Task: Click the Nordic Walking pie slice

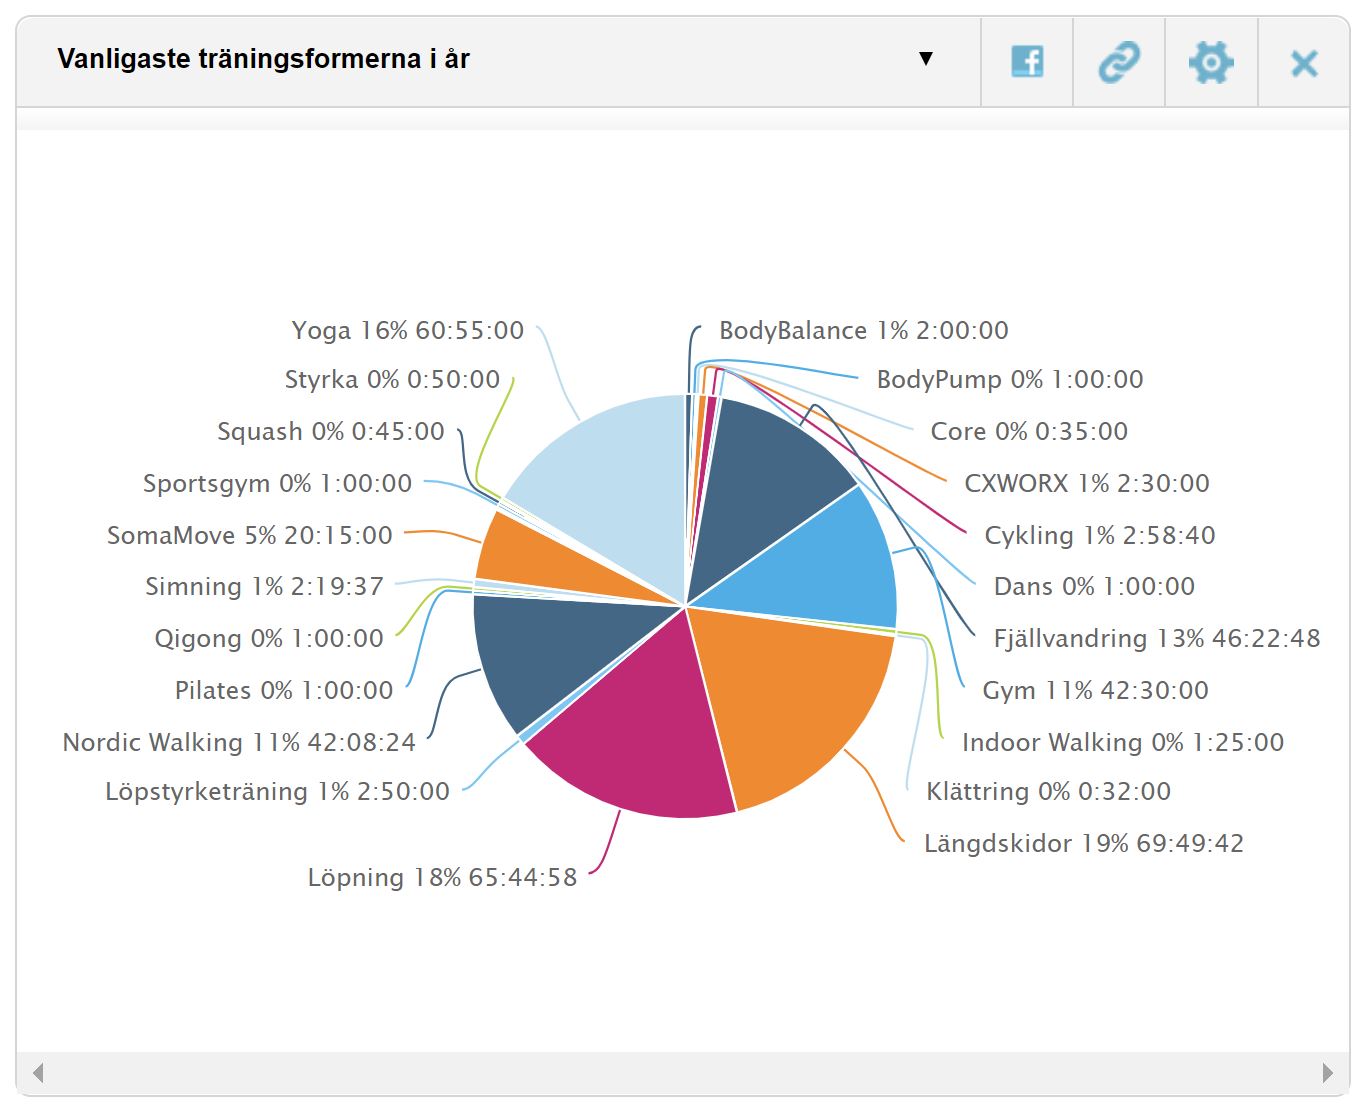Action: coord(550,650)
